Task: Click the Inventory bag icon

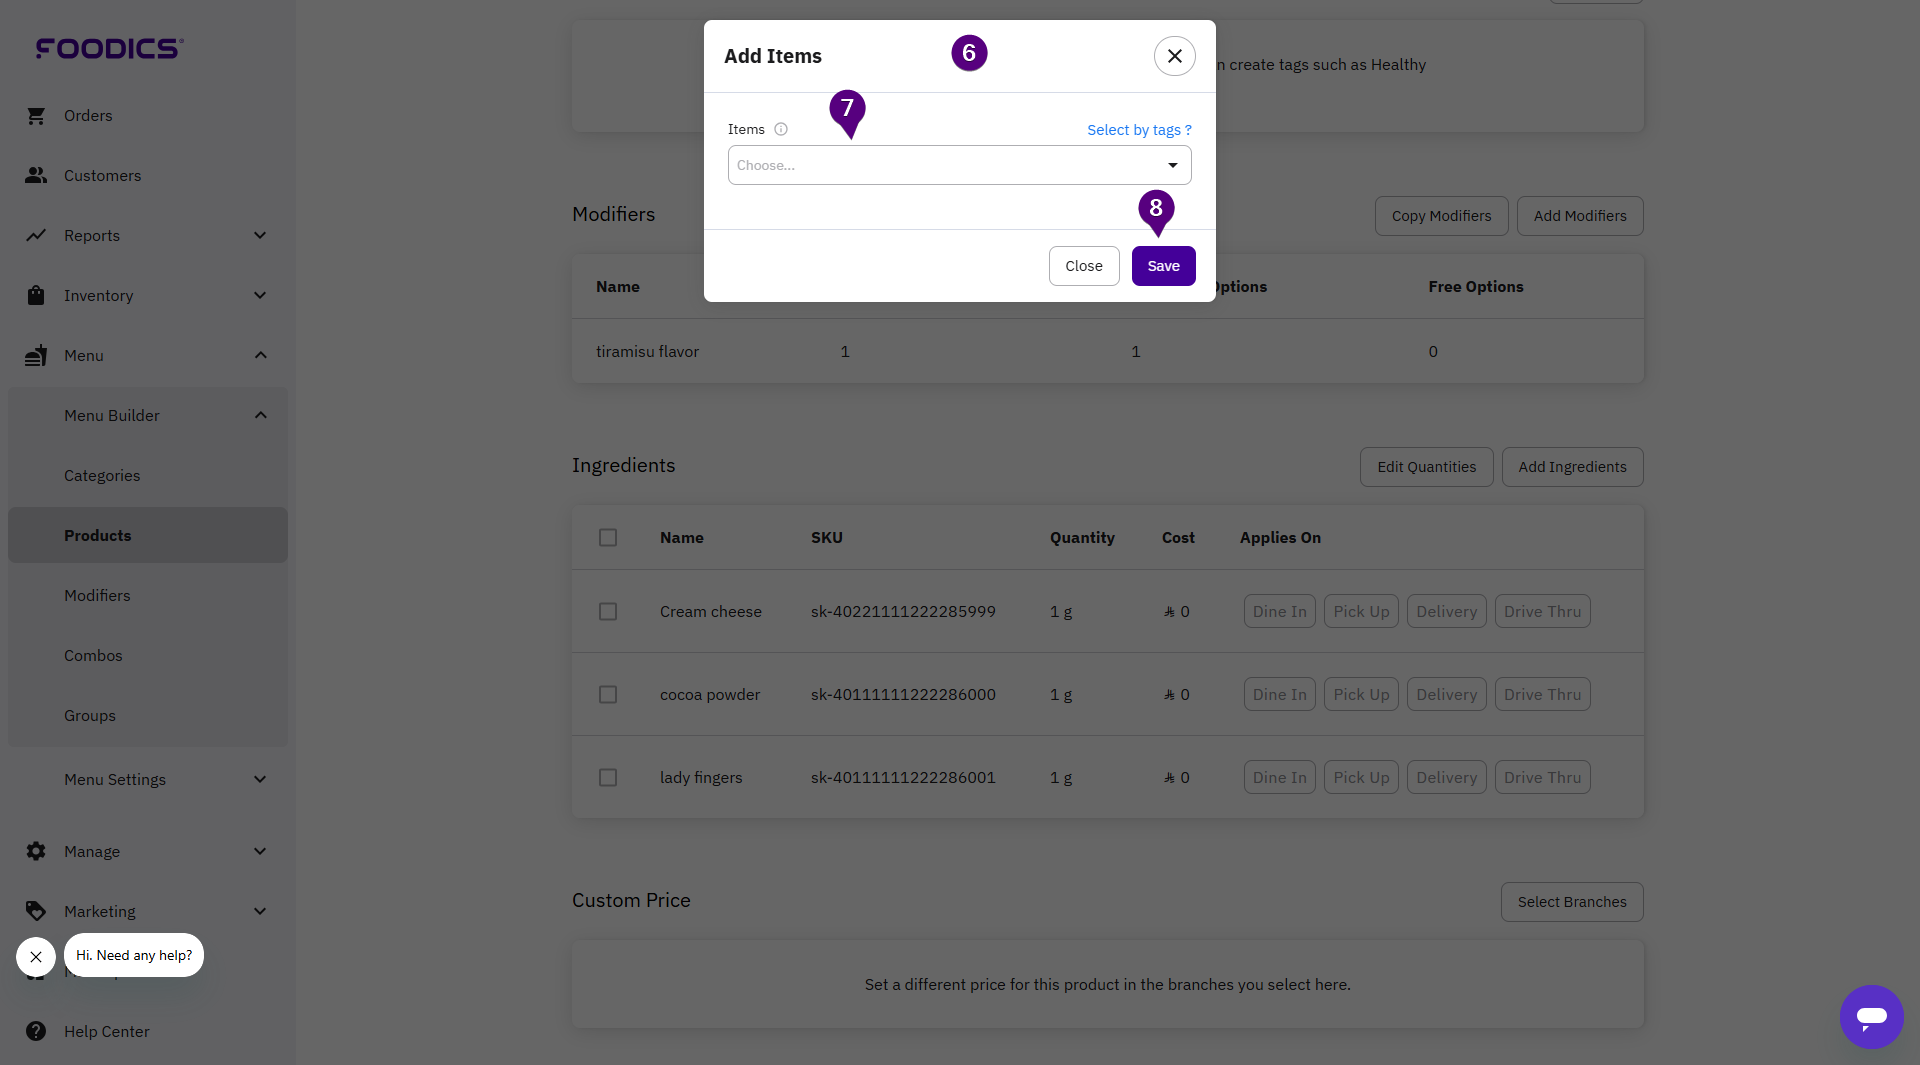Action: pos(36,296)
